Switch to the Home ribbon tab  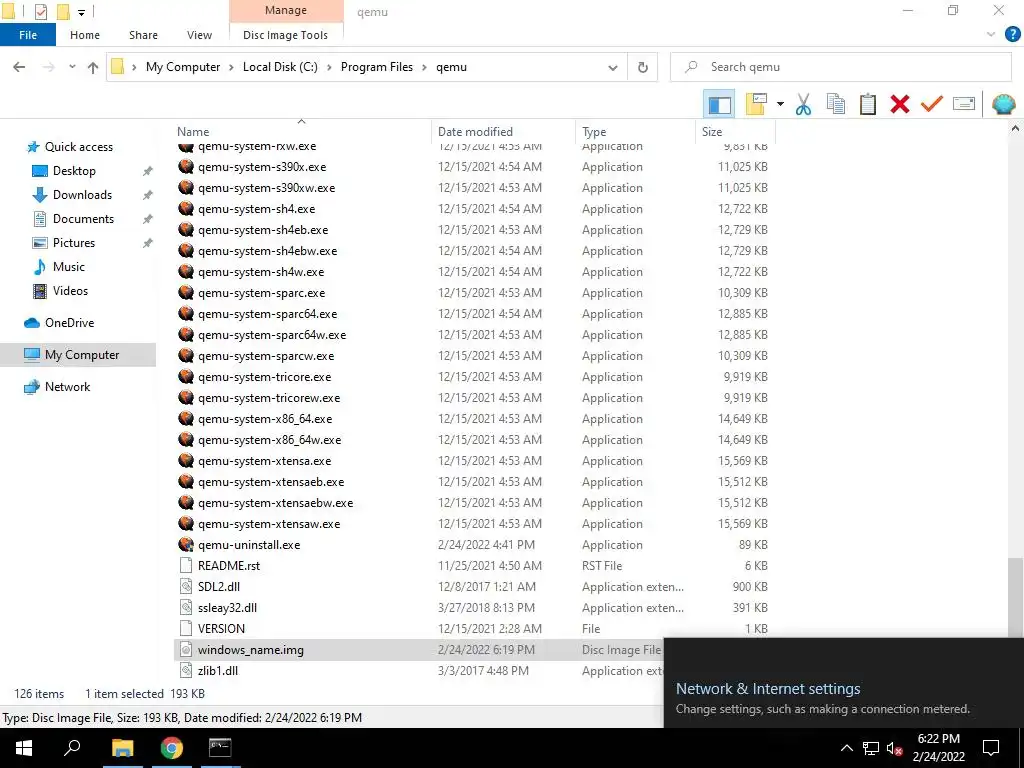(x=85, y=35)
